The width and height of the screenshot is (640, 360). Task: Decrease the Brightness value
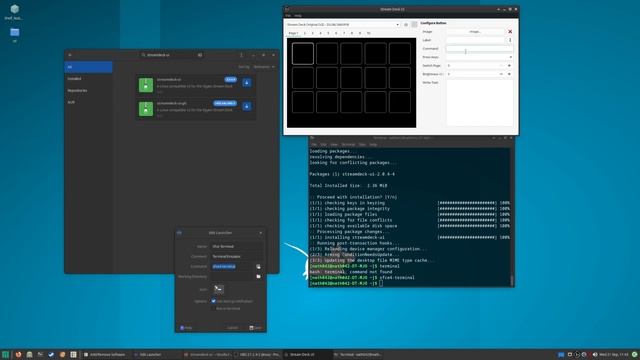[501, 74]
